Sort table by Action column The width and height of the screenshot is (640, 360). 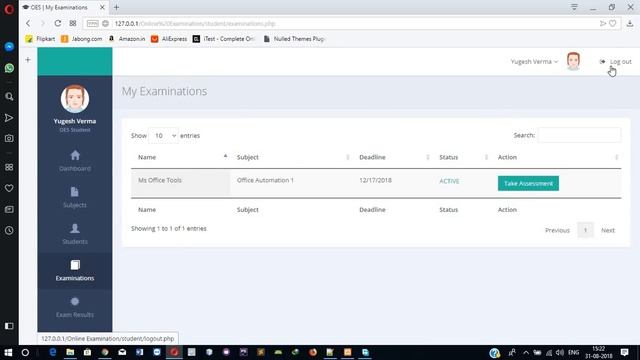click(x=556, y=157)
